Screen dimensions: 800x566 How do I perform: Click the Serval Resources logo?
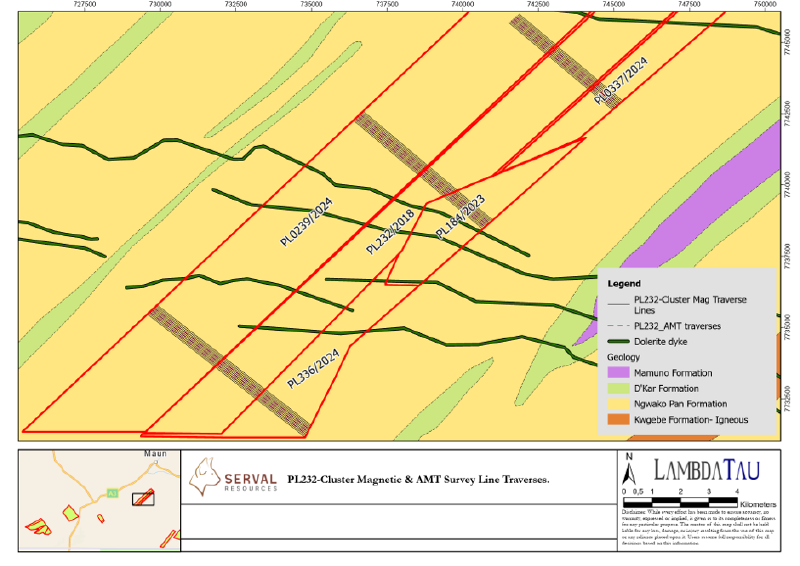point(233,477)
